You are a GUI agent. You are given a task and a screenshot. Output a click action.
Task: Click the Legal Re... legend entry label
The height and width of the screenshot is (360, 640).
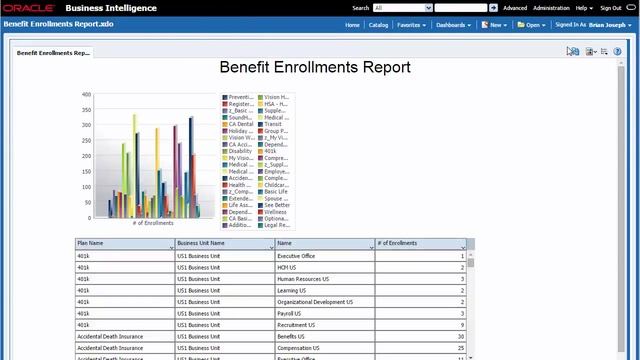coord(277,225)
